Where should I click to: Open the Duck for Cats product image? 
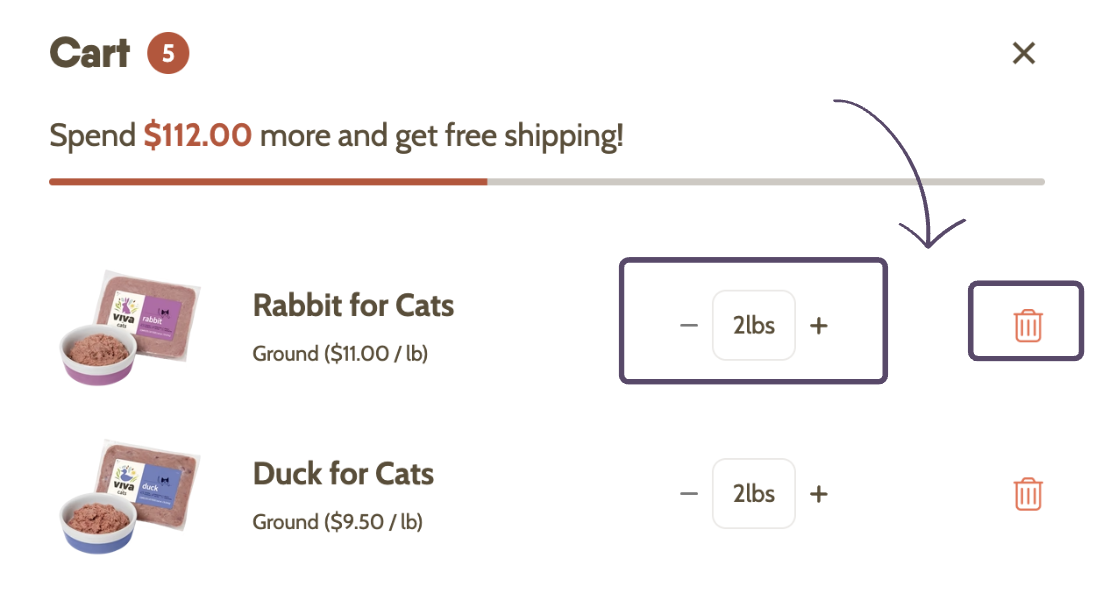[130, 496]
